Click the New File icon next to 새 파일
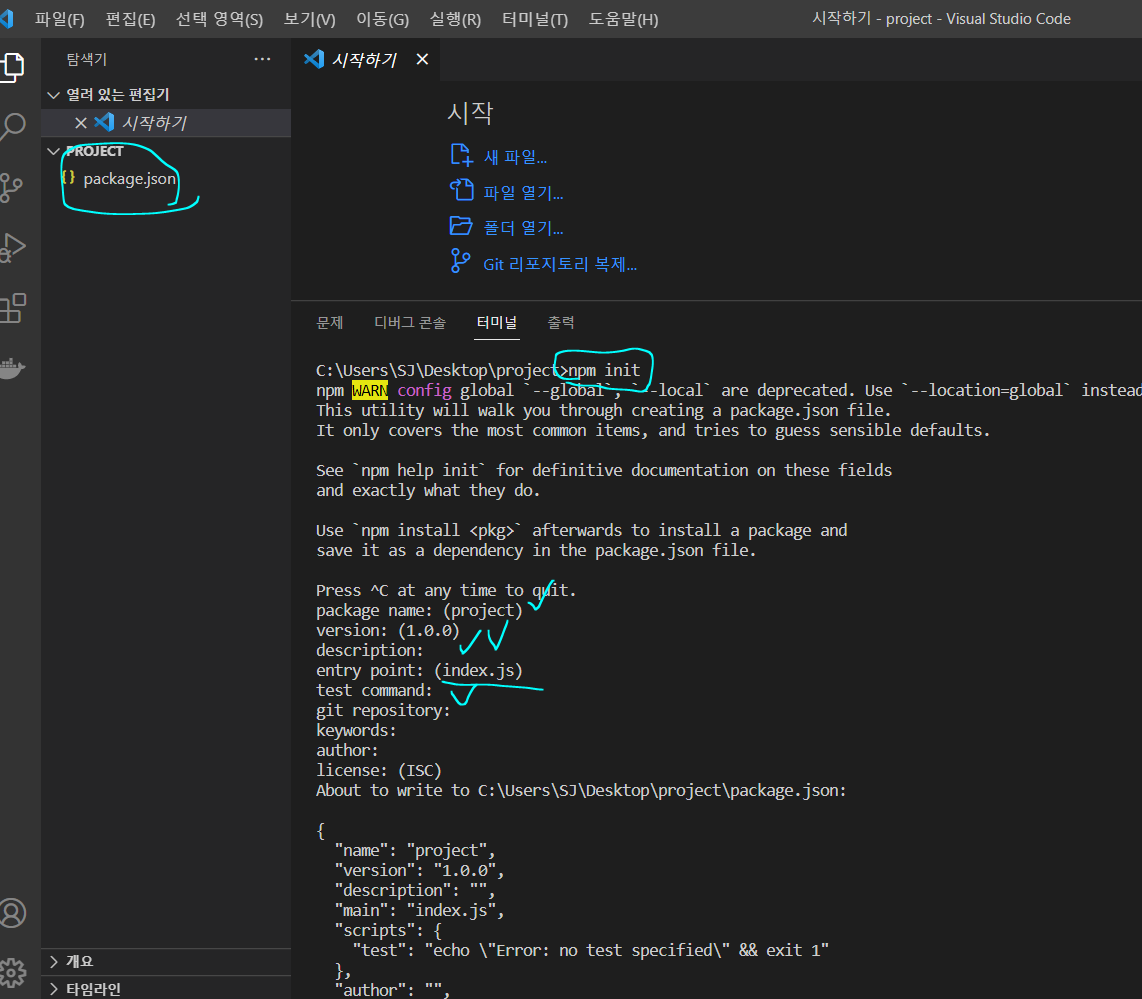 461,155
